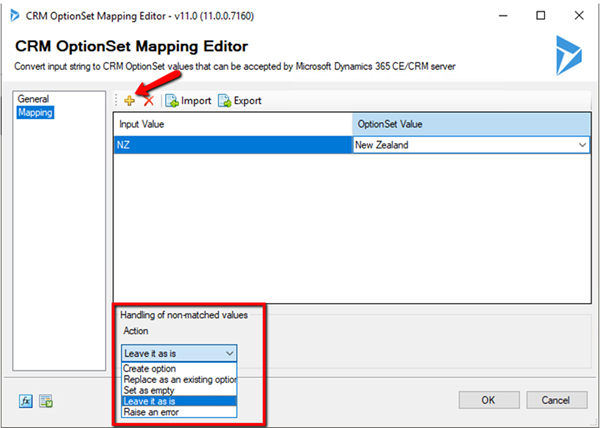Screen dimensions: 600x428
Task: Select 'Raise an error' in Action list
Action: pyautogui.click(x=151, y=412)
